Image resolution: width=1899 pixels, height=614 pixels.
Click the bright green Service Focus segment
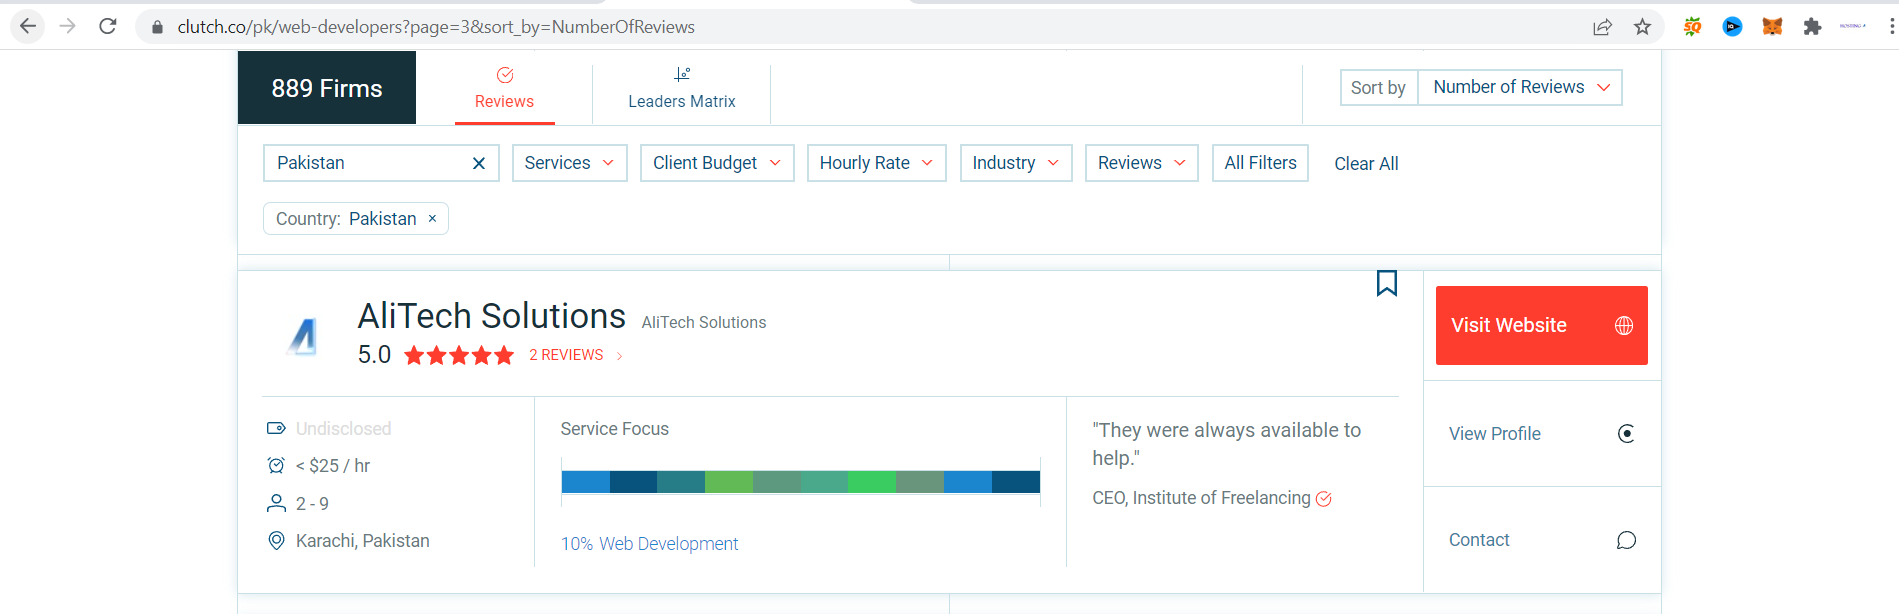872,482
